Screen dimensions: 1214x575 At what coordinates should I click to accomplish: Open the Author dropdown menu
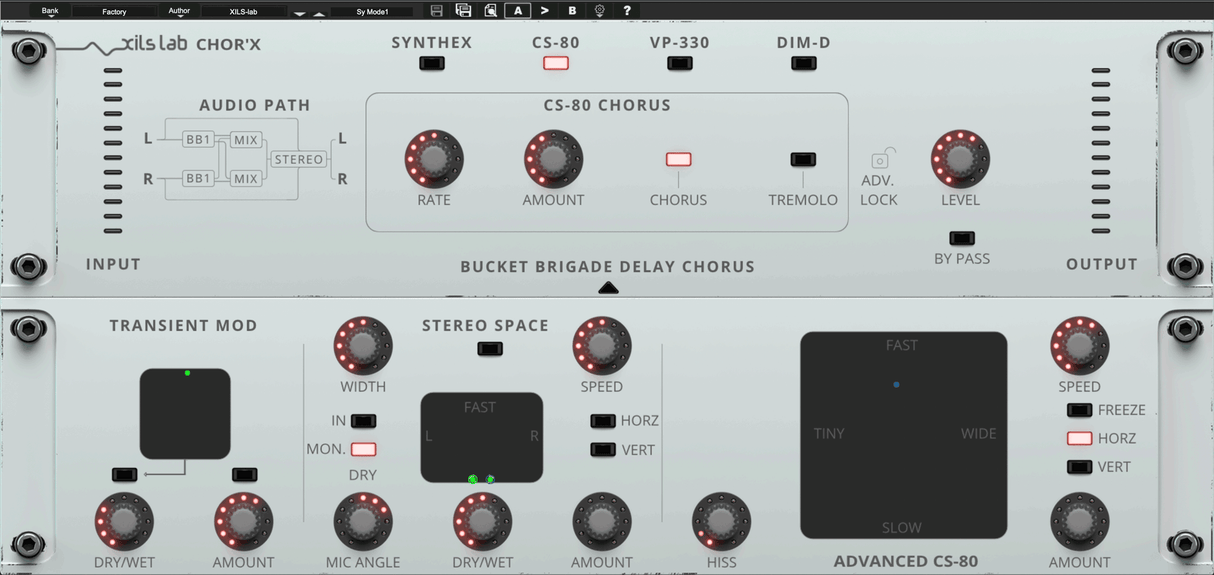tap(179, 12)
